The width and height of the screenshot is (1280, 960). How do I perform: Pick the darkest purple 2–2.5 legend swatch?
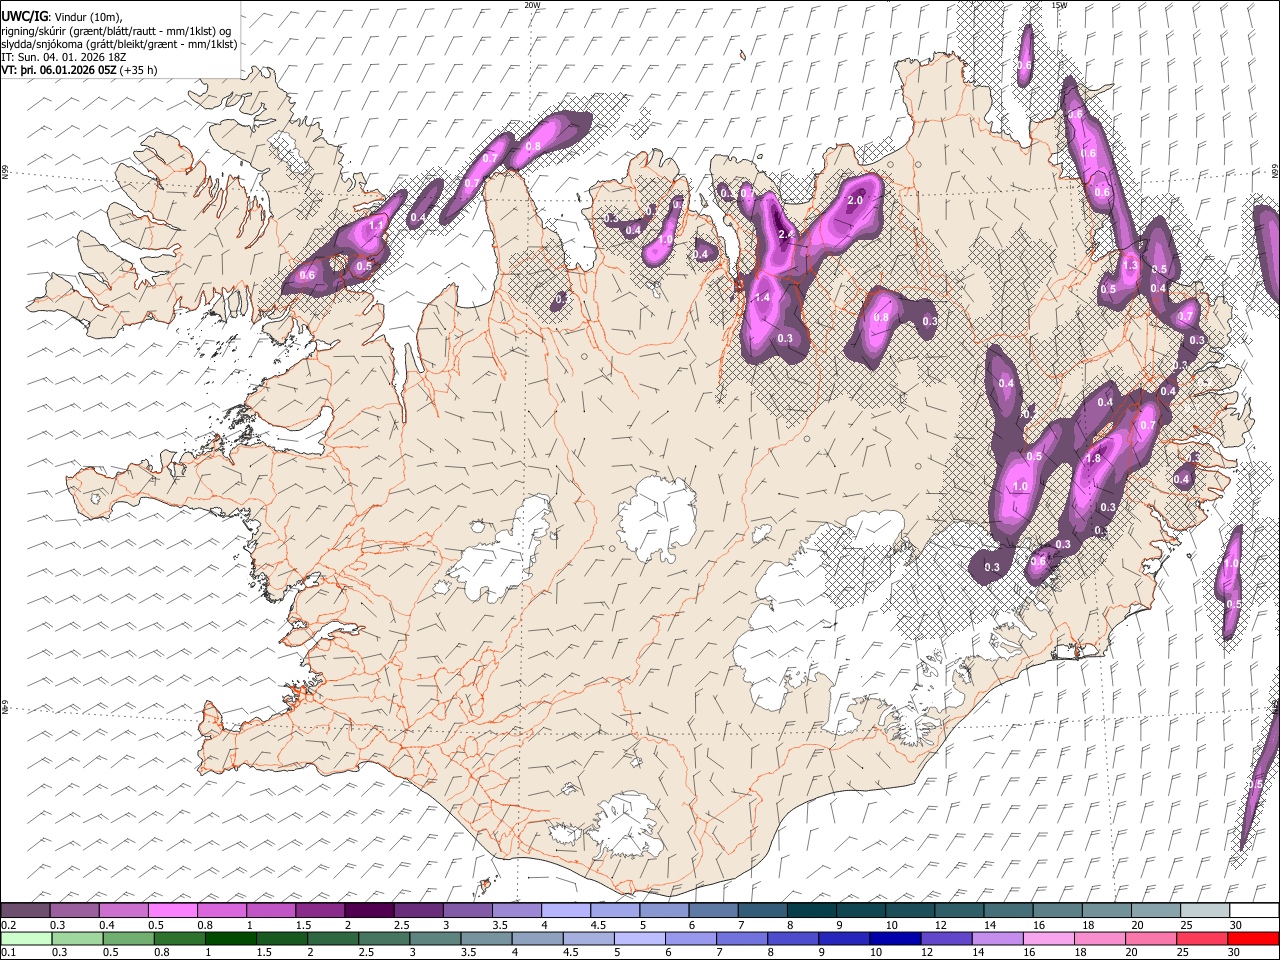tap(369, 910)
